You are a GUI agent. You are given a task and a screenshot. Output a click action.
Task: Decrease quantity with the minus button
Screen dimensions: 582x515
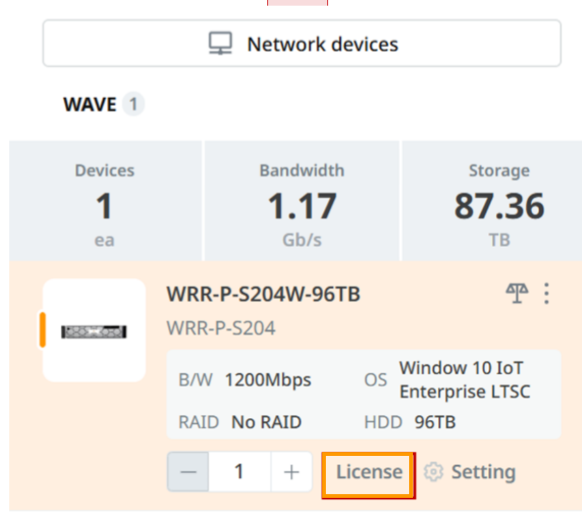tap(188, 472)
